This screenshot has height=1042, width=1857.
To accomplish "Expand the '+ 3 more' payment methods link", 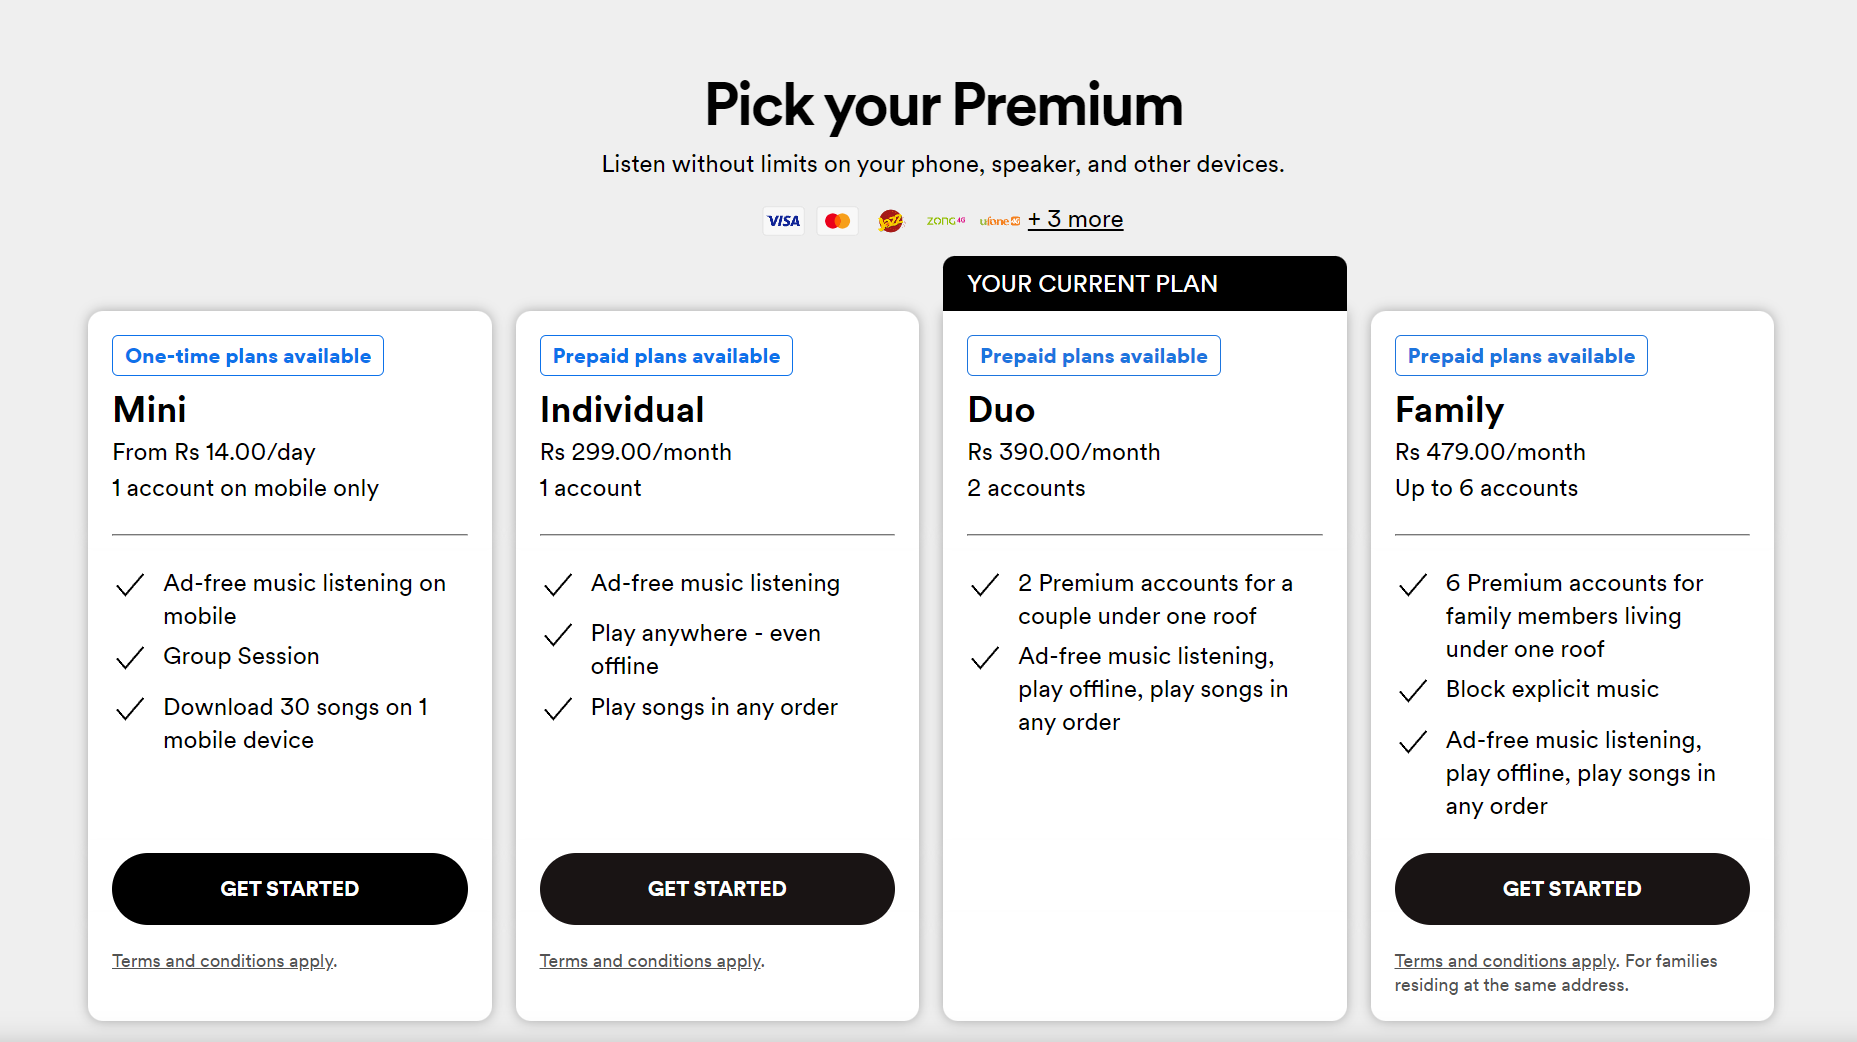I will click(1076, 219).
